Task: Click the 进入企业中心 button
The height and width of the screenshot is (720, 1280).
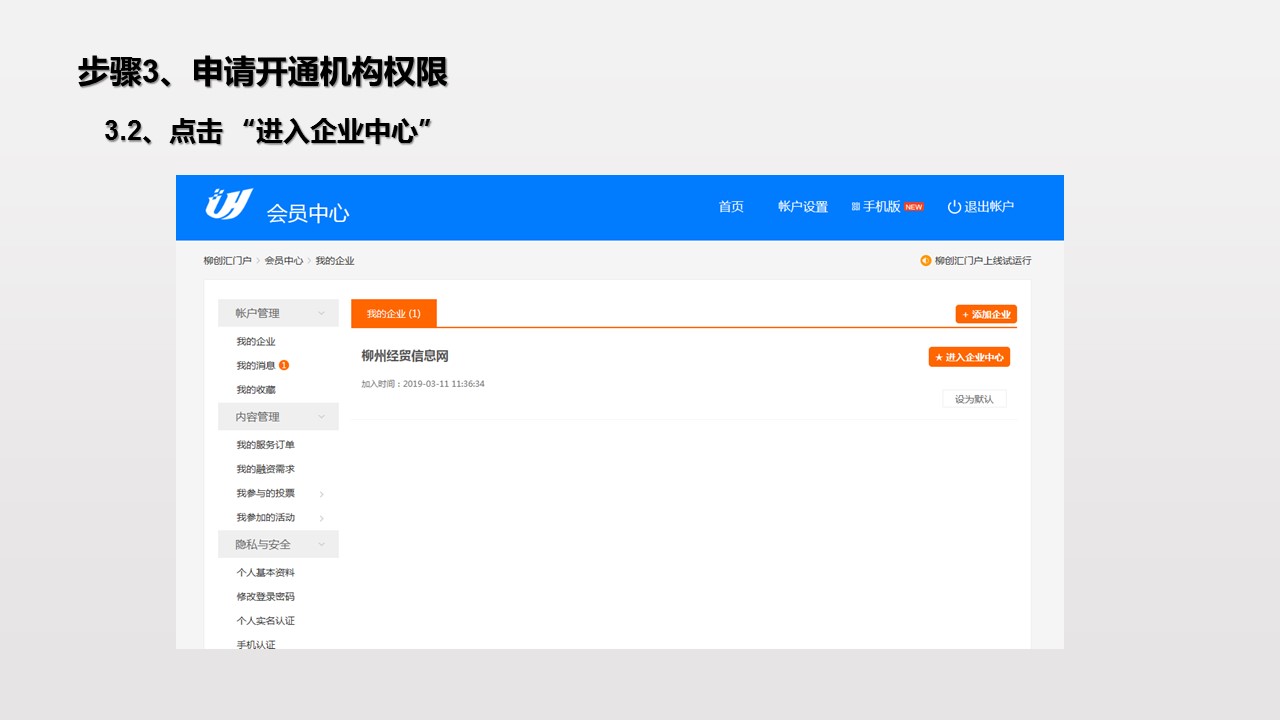Action: click(969, 357)
